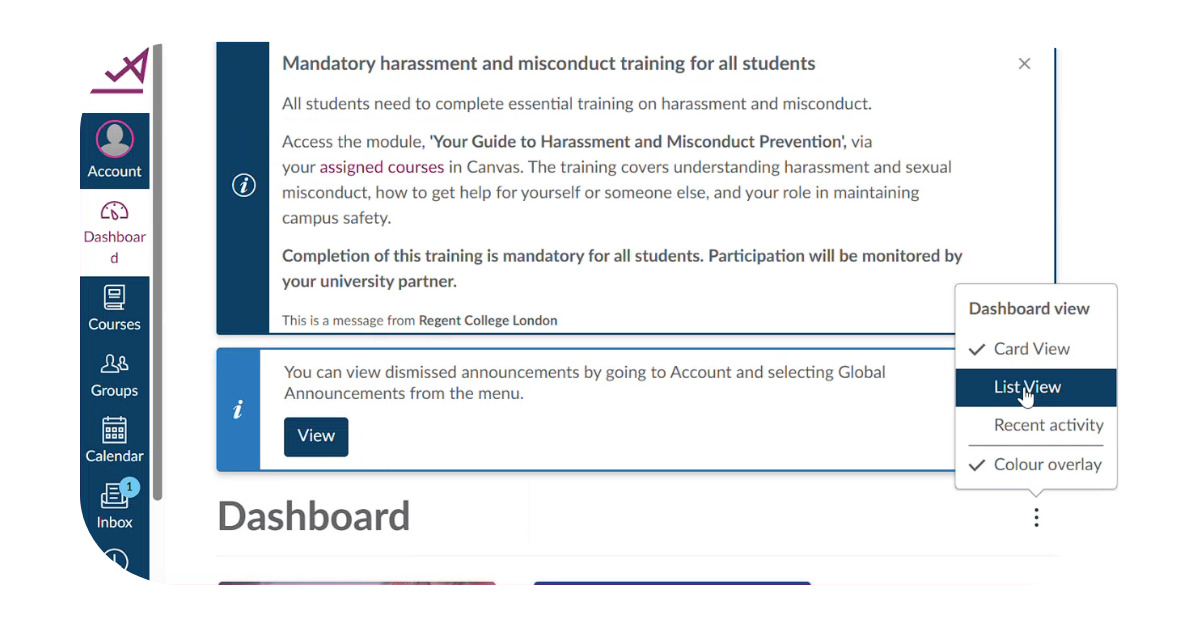The image size is (1200, 627).
Task: Click the institution logo at top left
Action: tap(120, 71)
